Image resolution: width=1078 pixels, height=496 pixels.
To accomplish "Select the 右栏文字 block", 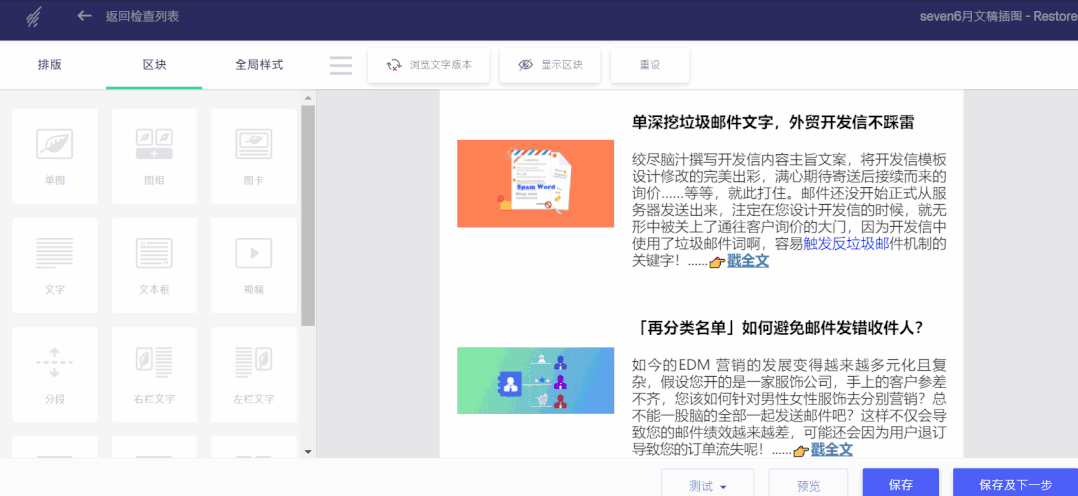I will coord(154,375).
